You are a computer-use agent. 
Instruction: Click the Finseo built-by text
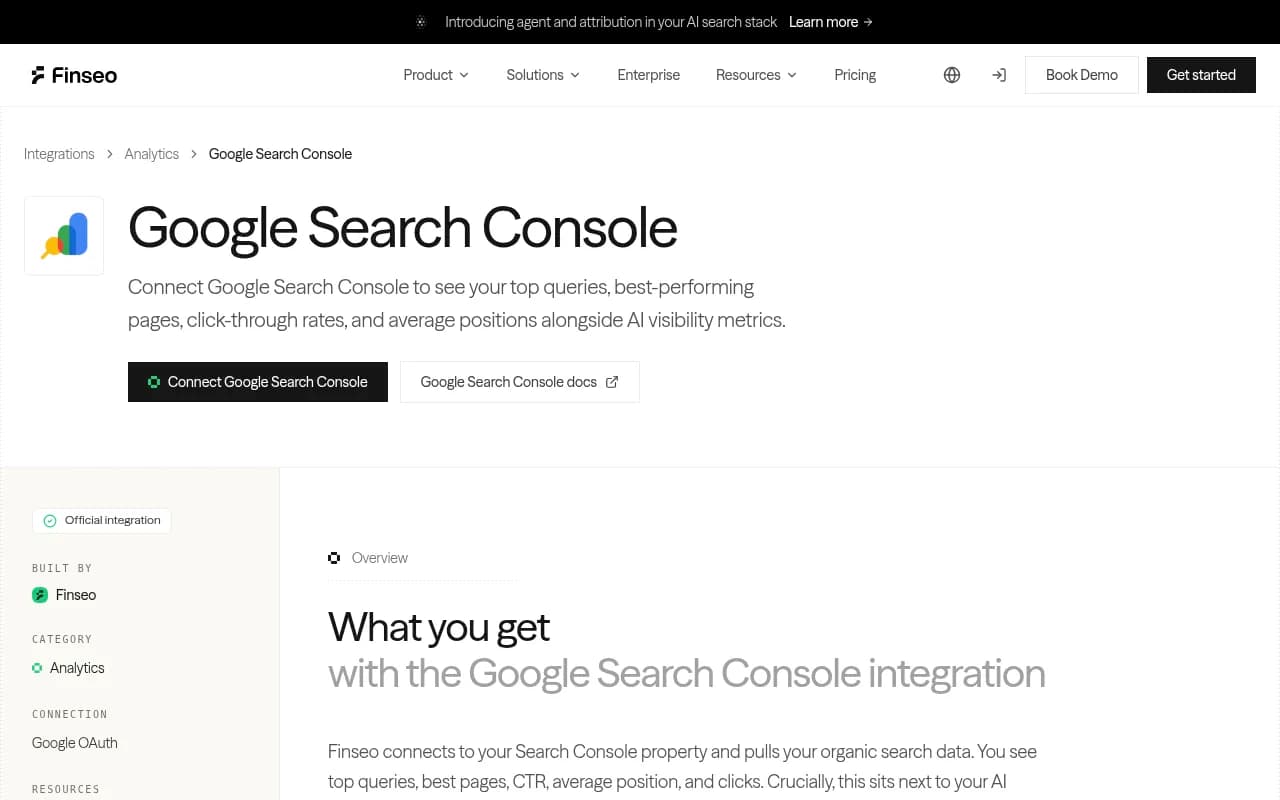pyautogui.click(x=76, y=595)
